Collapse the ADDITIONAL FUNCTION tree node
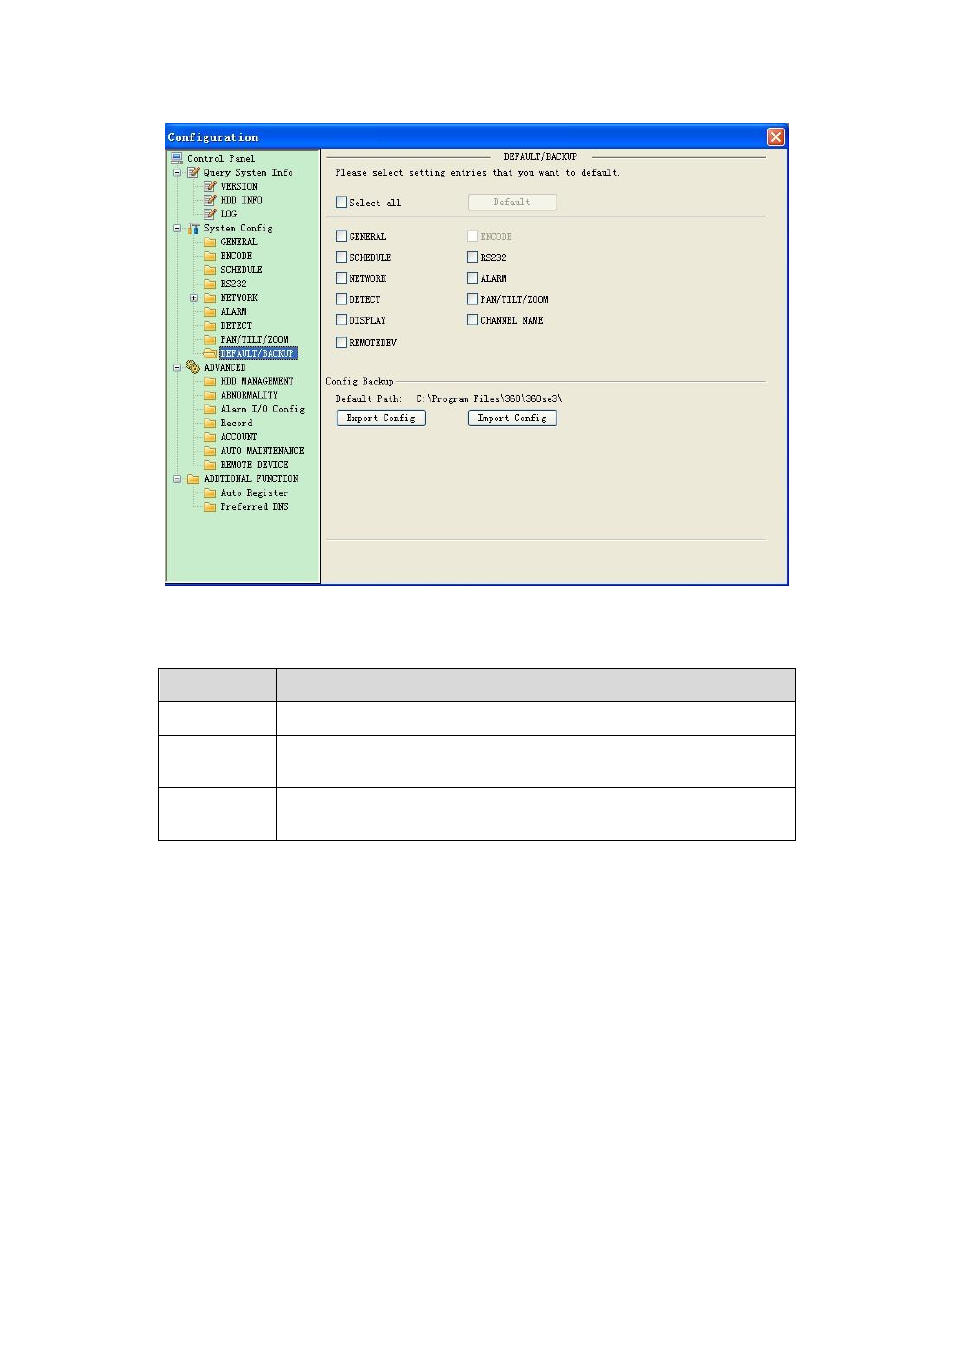 tap(177, 479)
